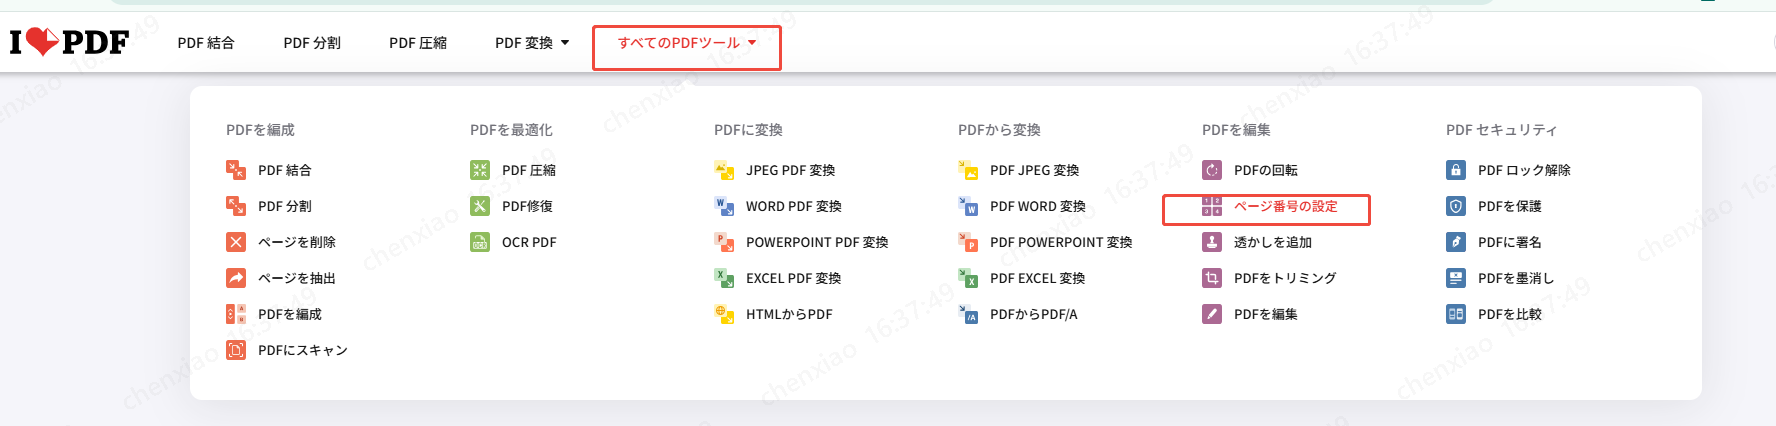Viewport: 1776px width, 426px height.
Task: Click the ページ番号の設定 icon
Action: pyautogui.click(x=1212, y=206)
